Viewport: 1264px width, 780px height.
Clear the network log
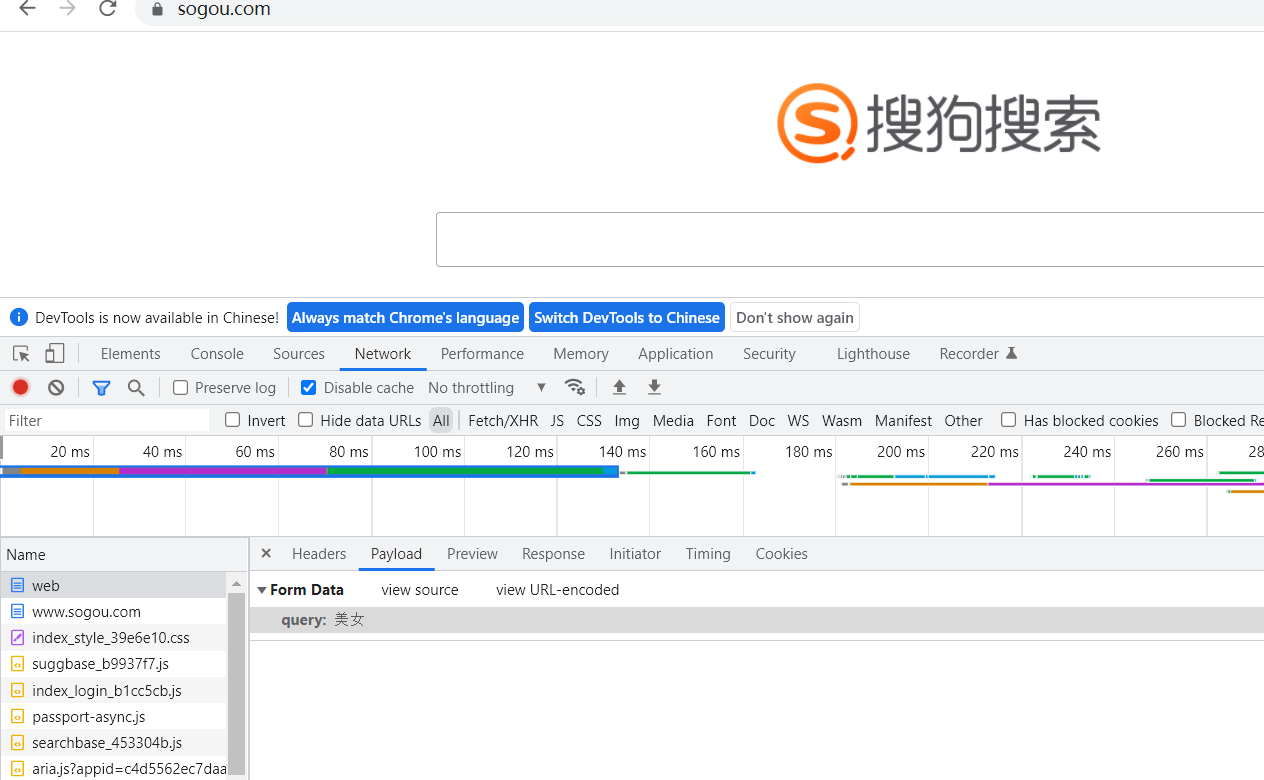(x=56, y=387)
